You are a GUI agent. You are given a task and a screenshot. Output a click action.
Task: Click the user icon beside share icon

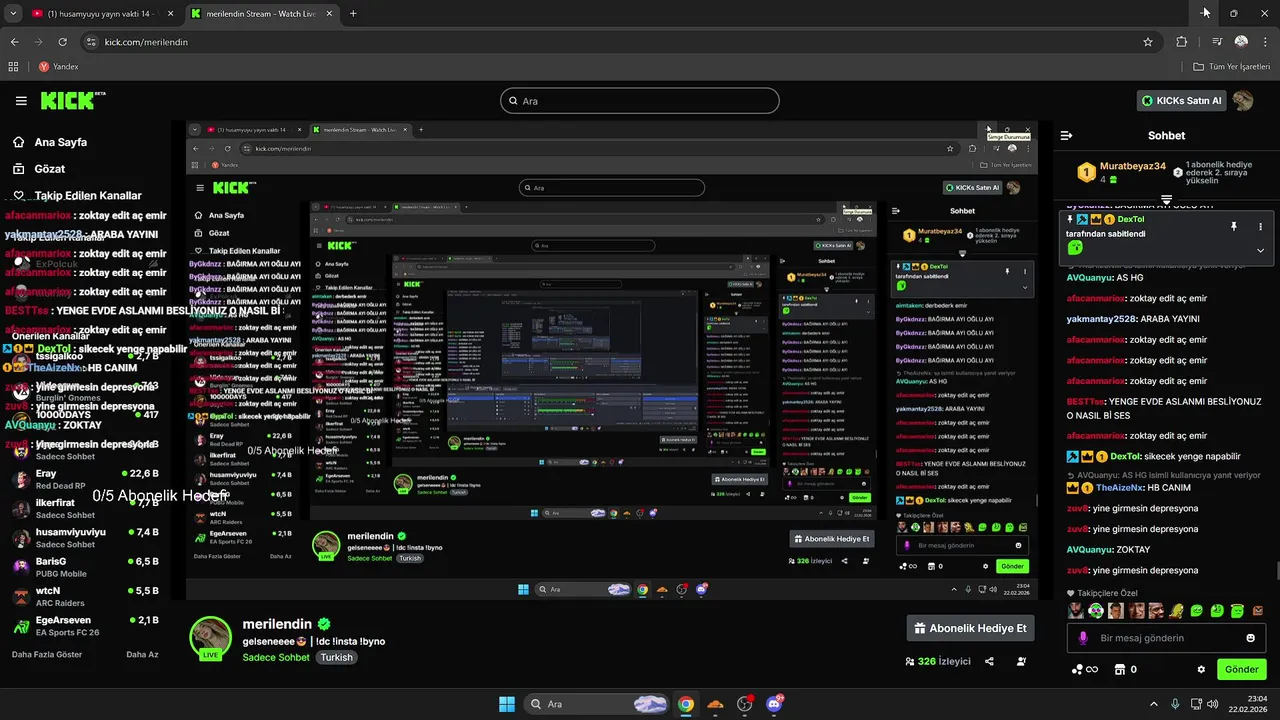[1021, 661]
